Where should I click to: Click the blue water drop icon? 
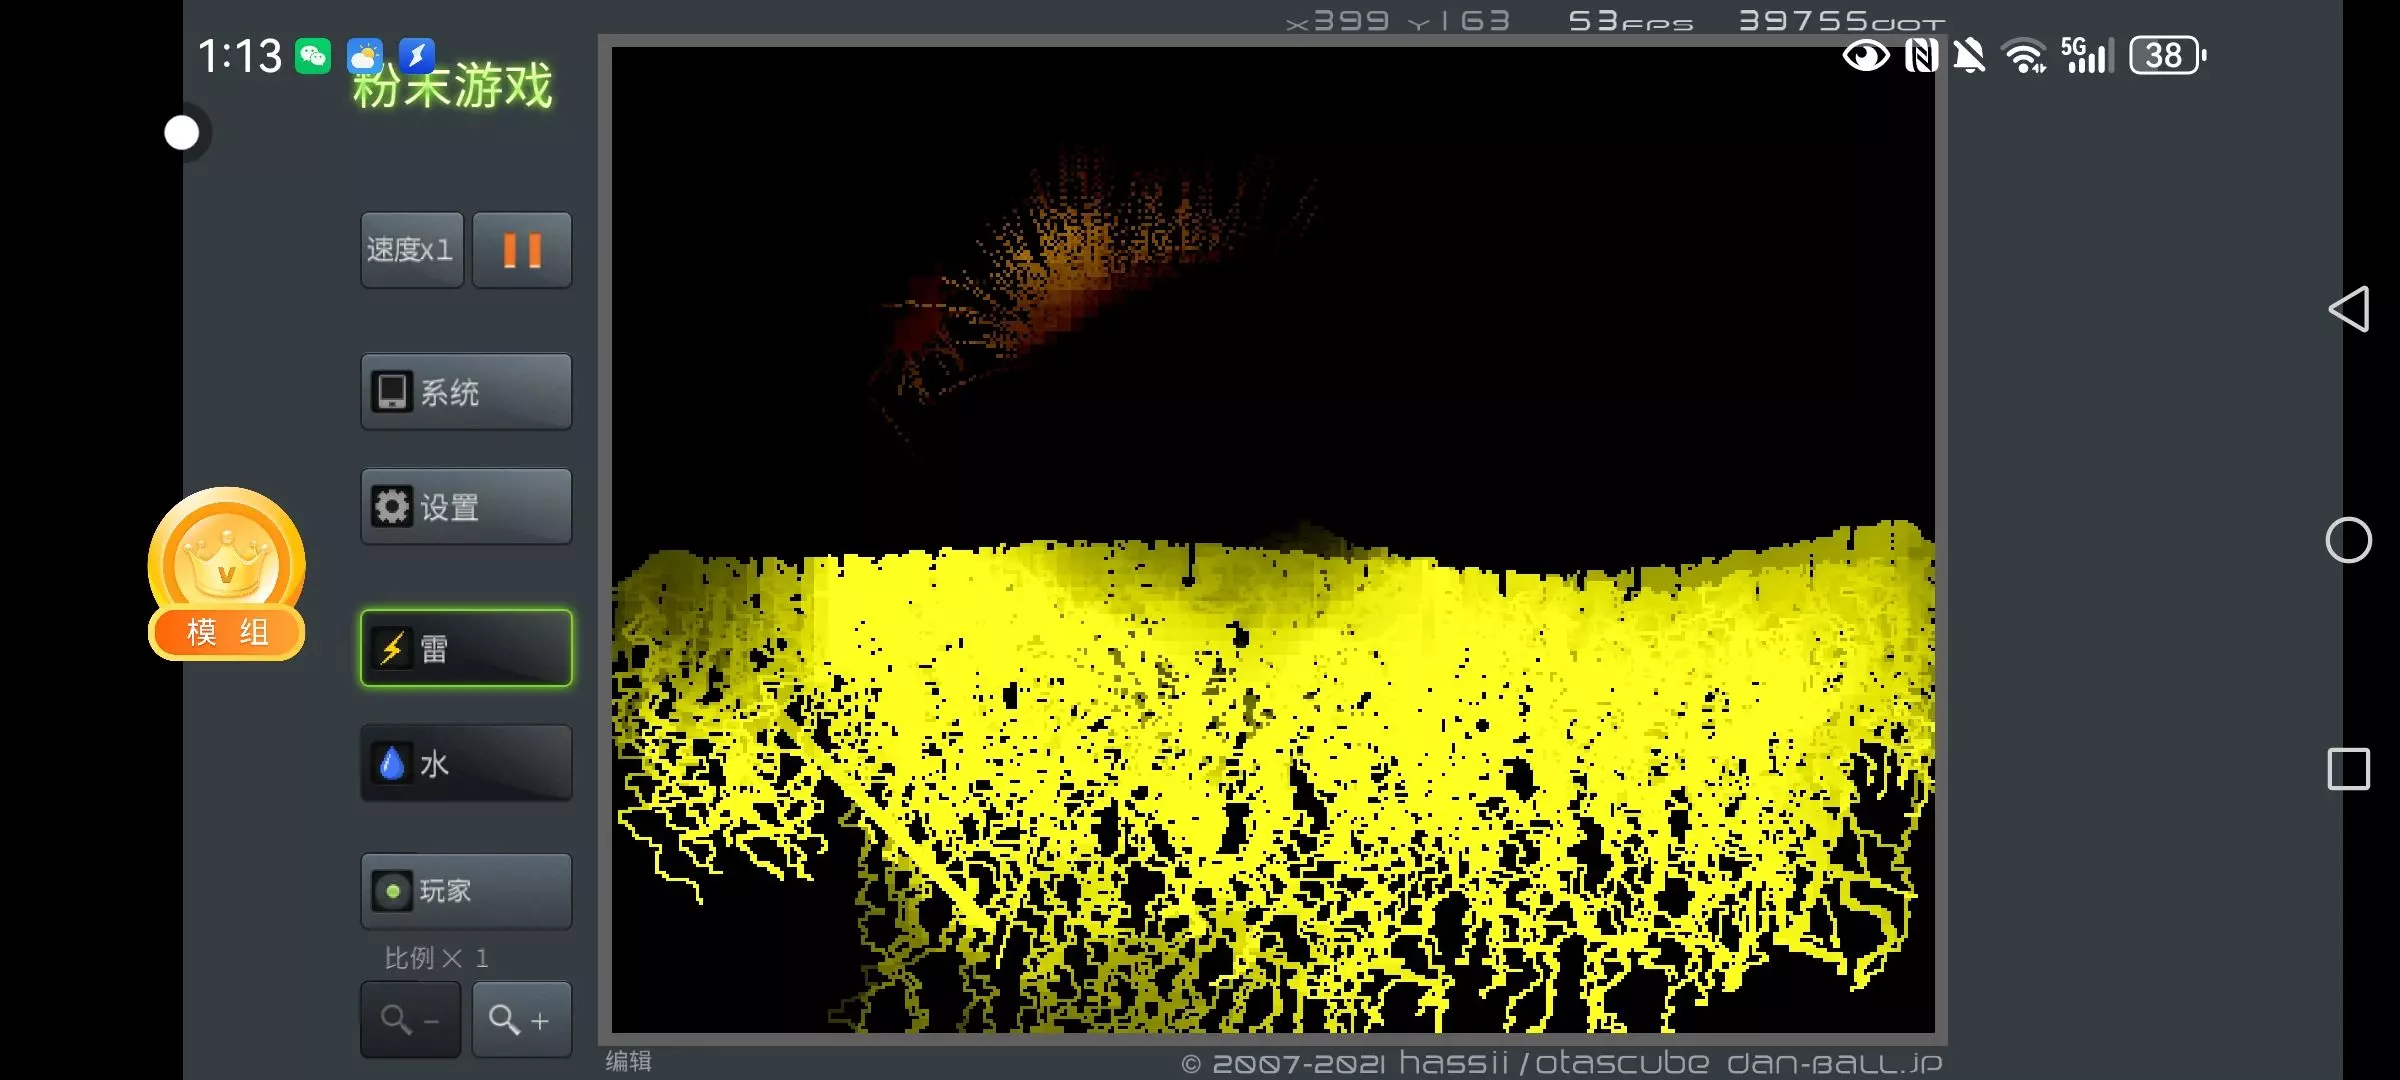392,764
